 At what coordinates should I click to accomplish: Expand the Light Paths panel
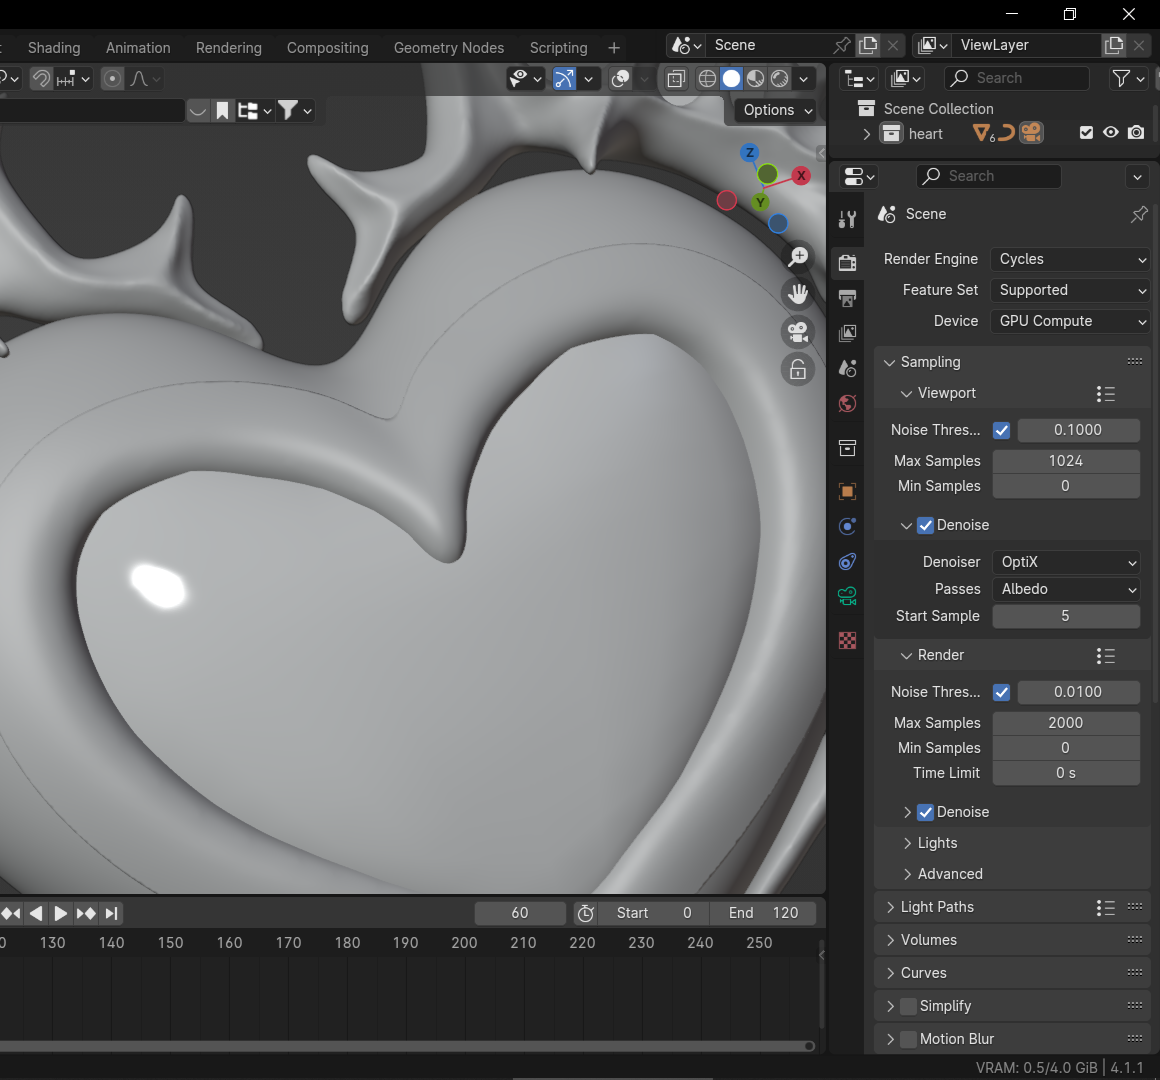pyautogui.click(x=937, y=907)
